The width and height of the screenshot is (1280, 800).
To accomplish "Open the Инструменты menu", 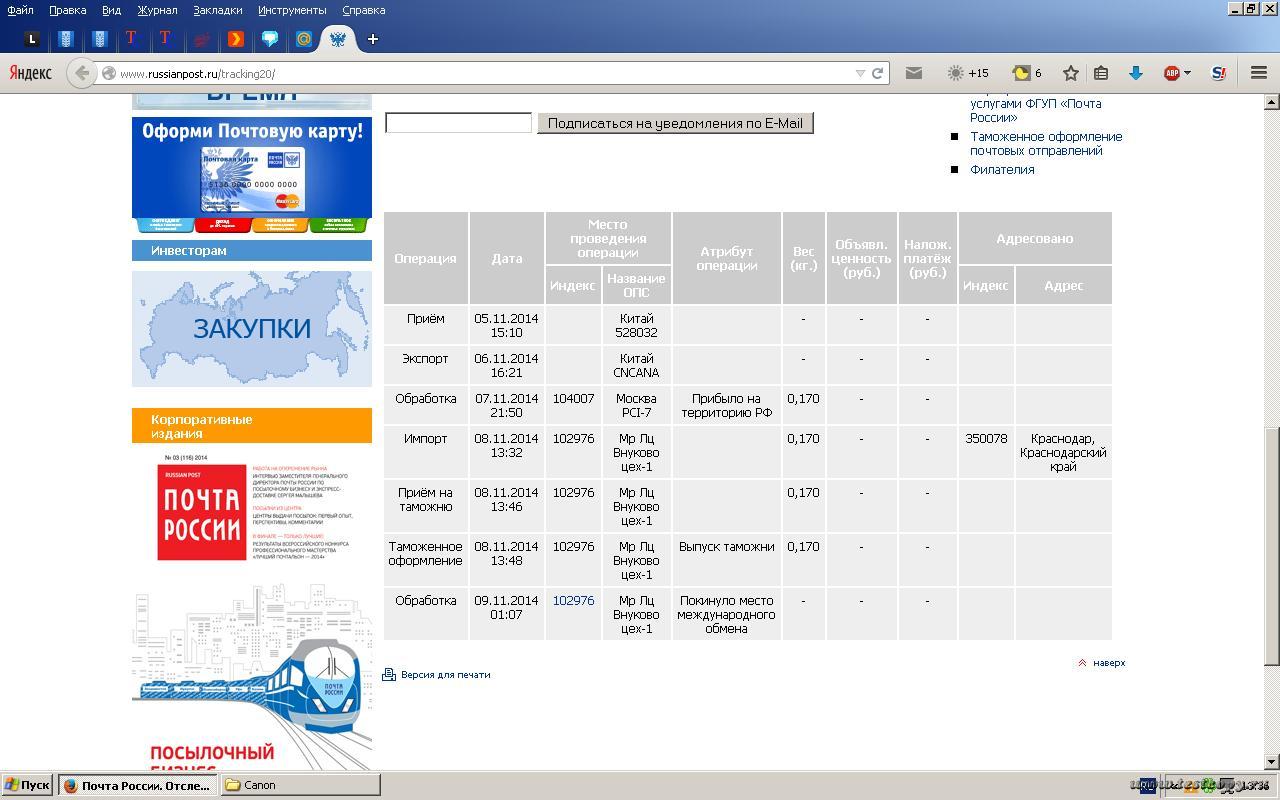I will (292, 10).
